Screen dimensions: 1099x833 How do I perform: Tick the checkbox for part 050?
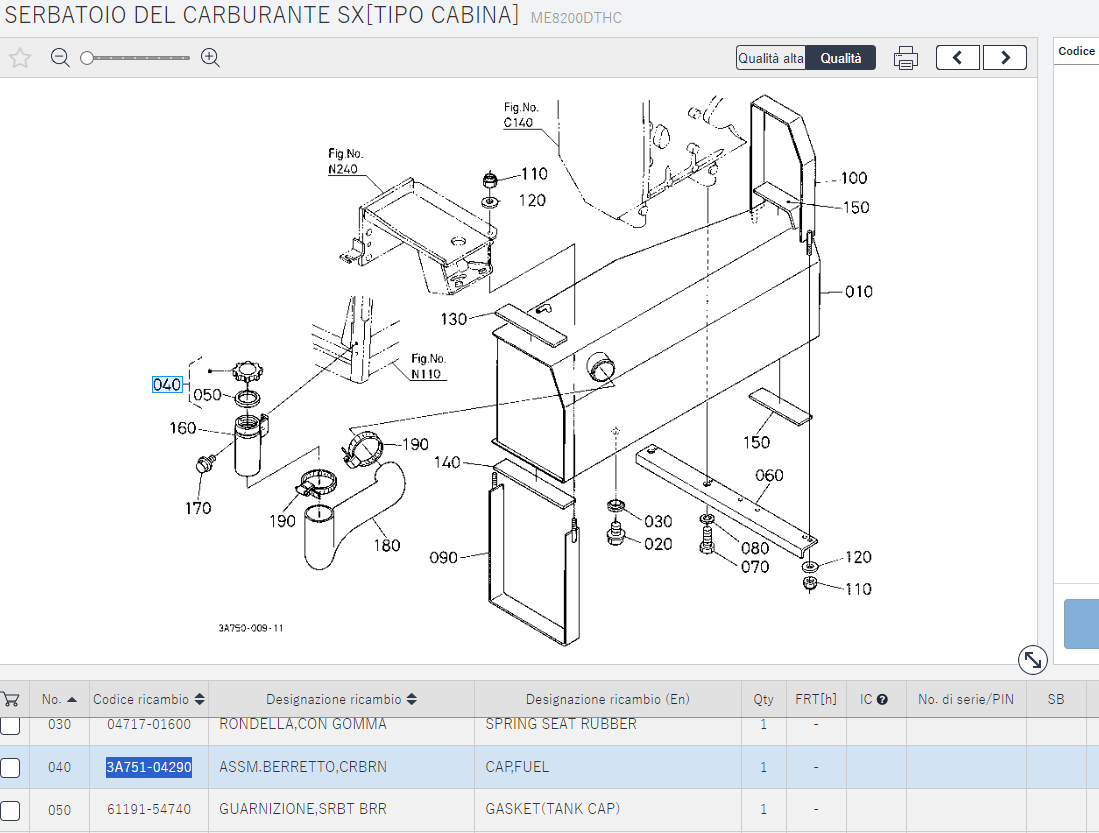point(10,809)
